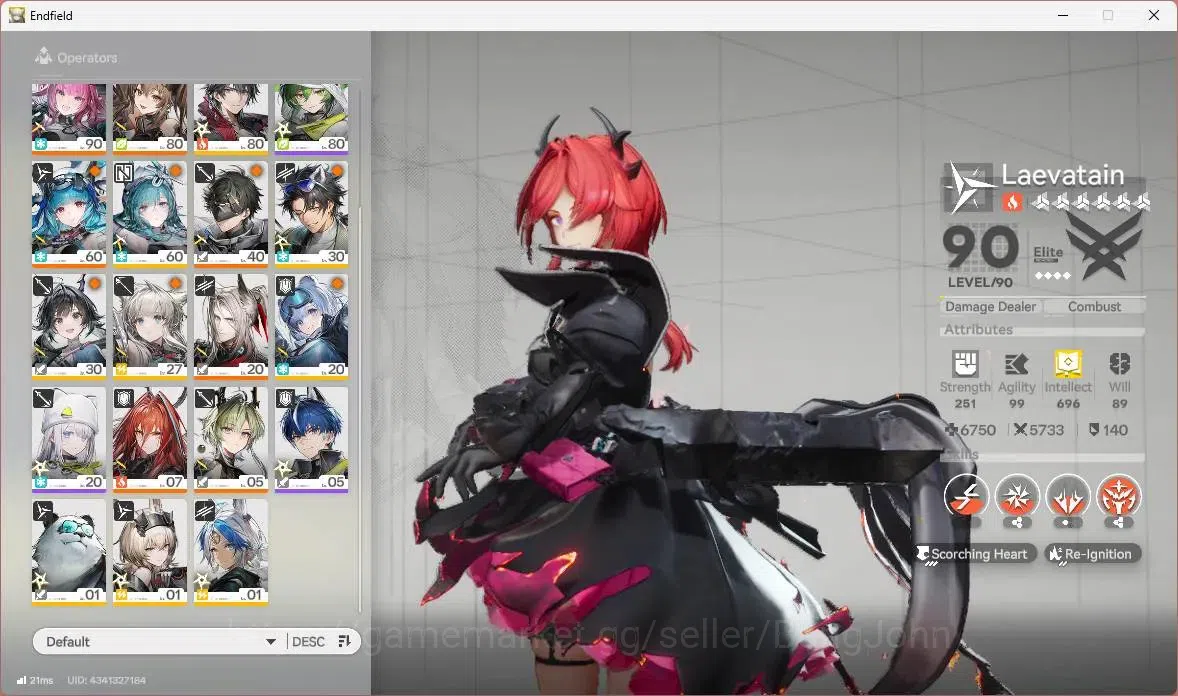The image size is (1178, 696).
Task: Click Laevatain's class emblem icon
Action: pos(968,187)
